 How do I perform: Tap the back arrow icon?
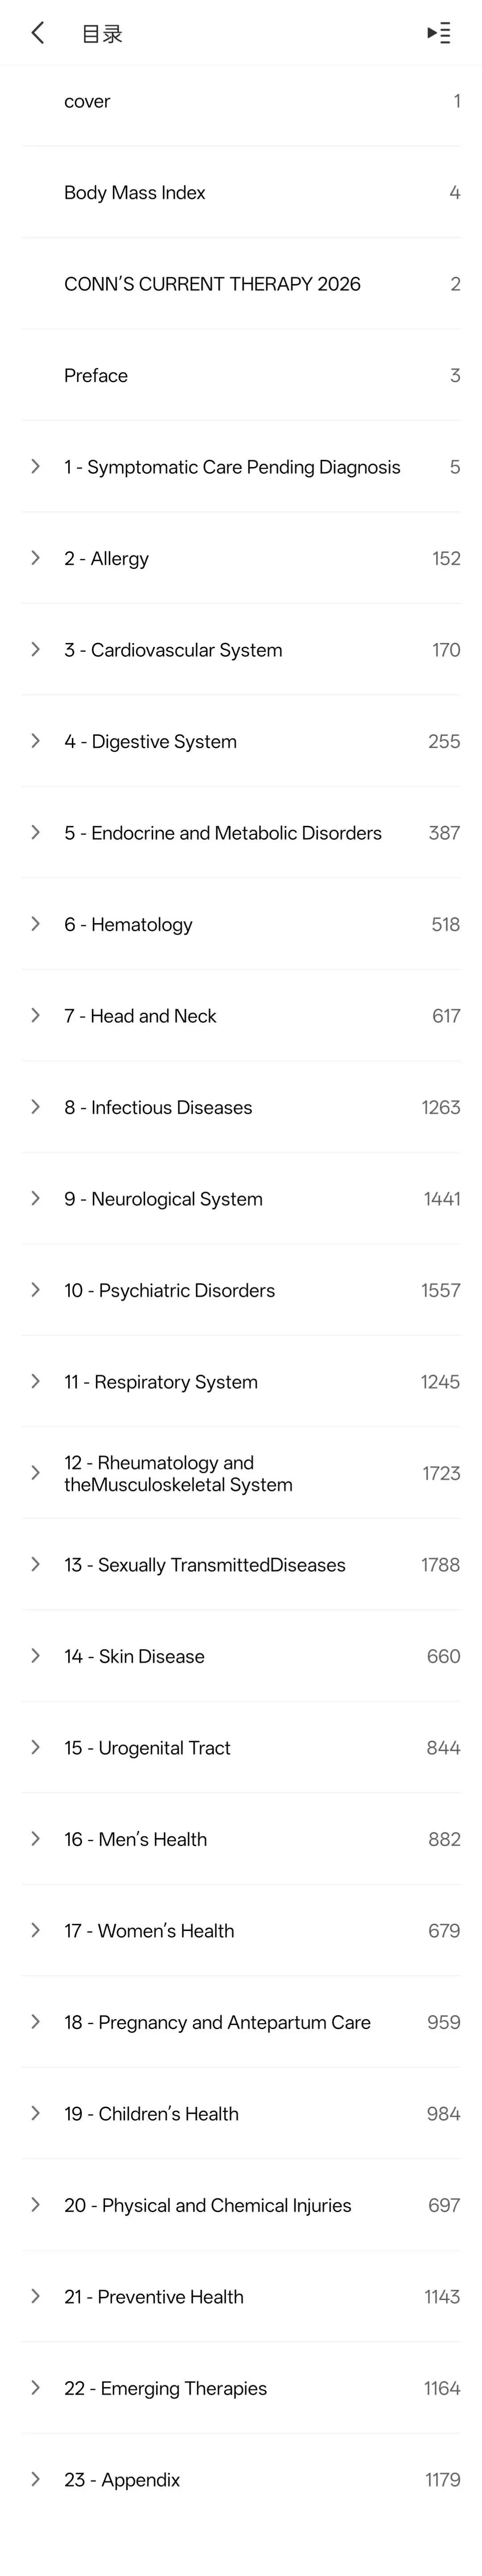pyautogui.click(x=38, y=33)
